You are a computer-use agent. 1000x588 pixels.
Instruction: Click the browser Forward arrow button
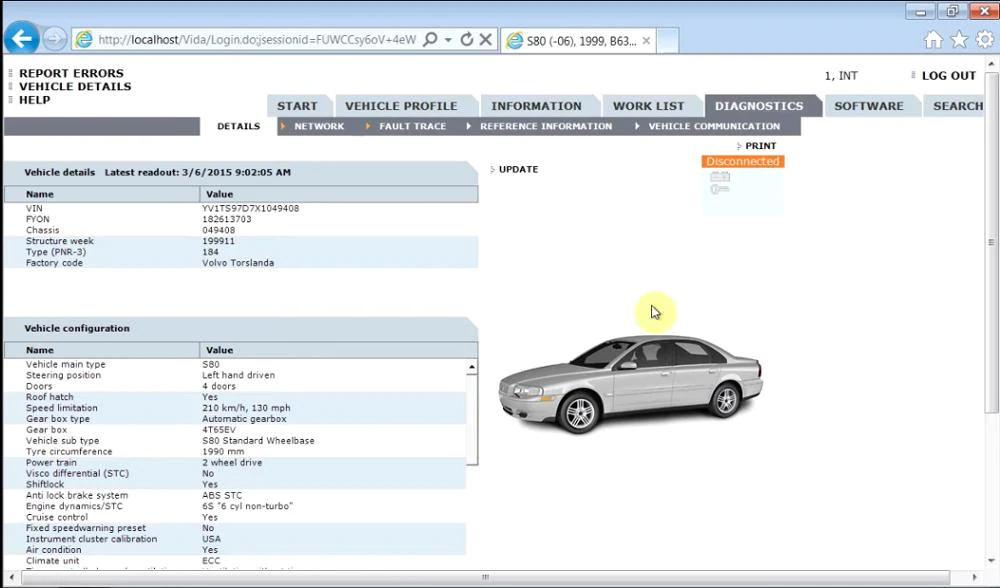click(55, 40)
